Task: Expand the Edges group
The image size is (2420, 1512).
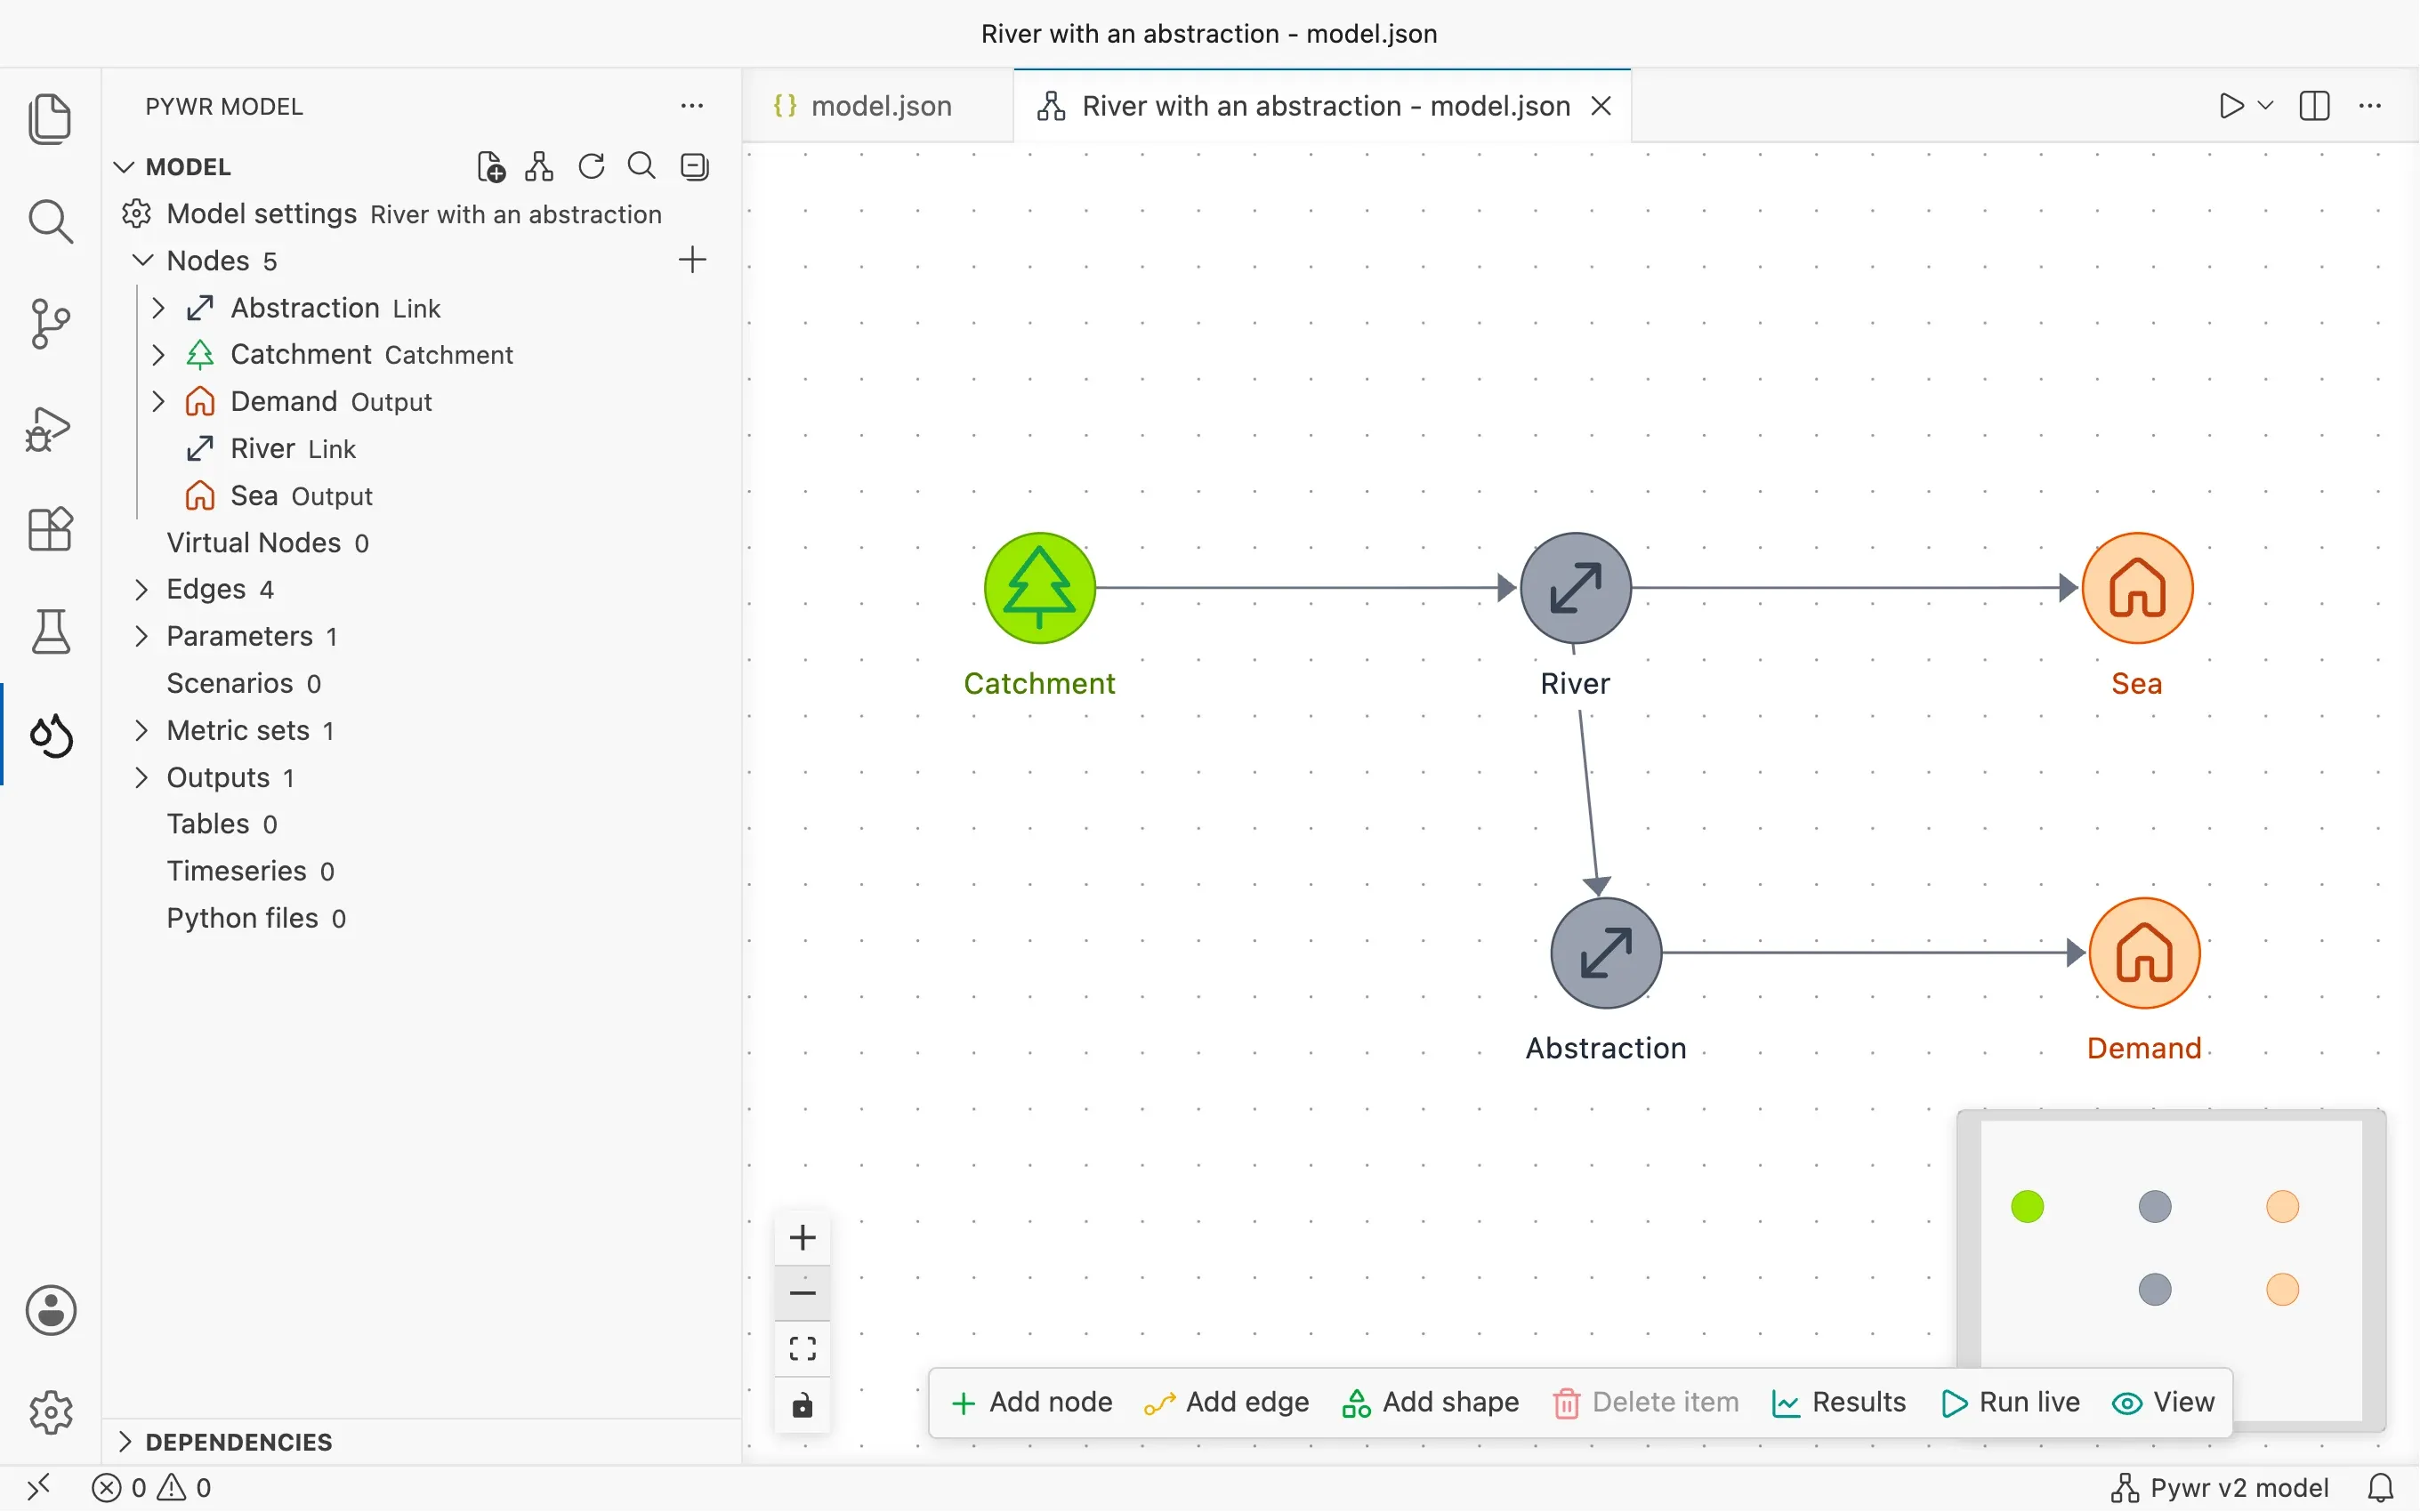Action: [x=141, y=589]
